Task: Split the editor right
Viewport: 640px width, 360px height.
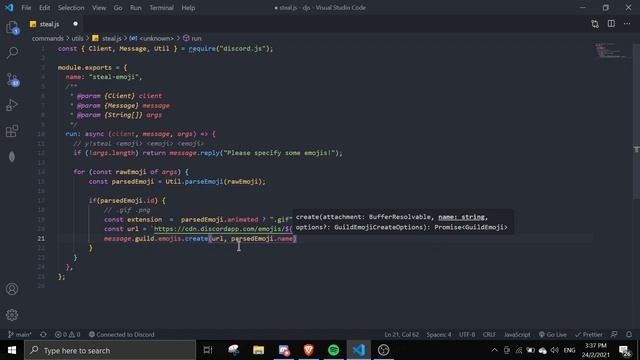Action: [611, 24]
